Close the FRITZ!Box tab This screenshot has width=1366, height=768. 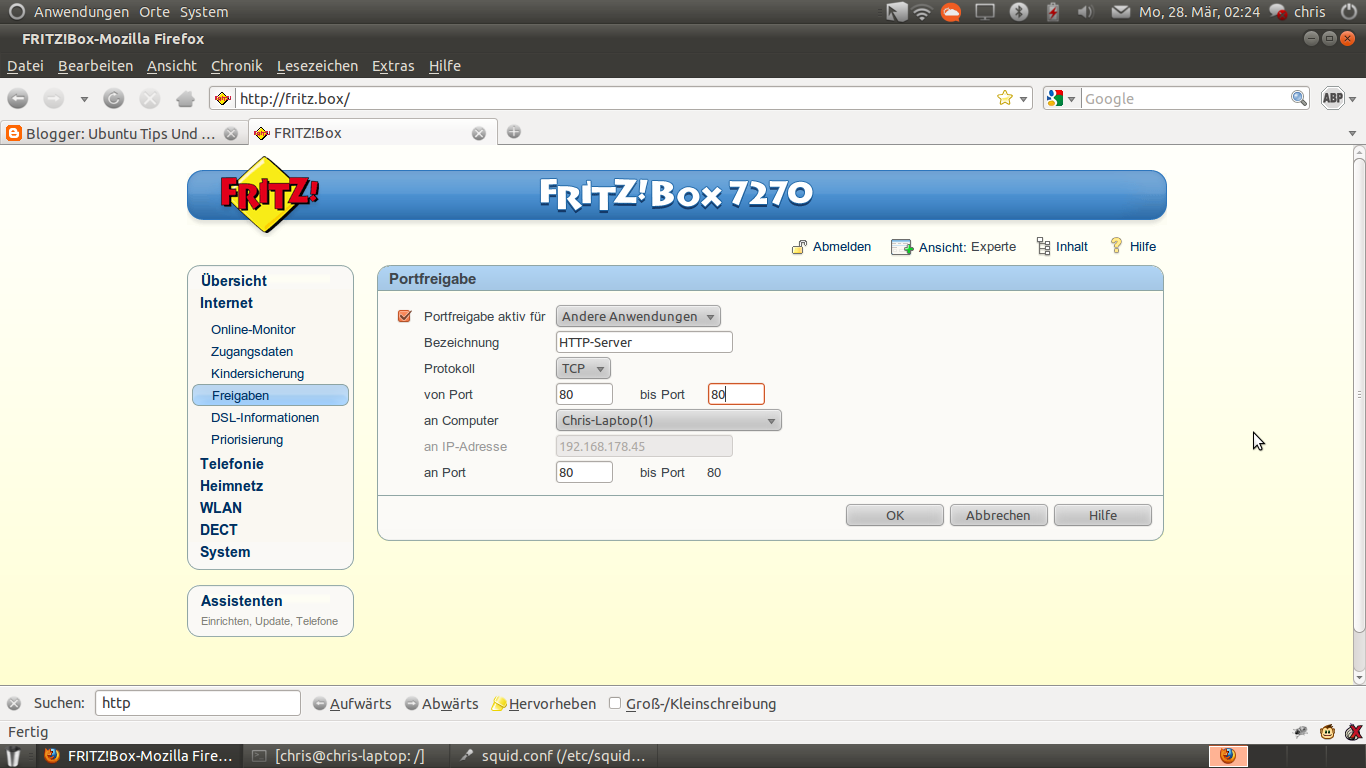coord(479,133)
